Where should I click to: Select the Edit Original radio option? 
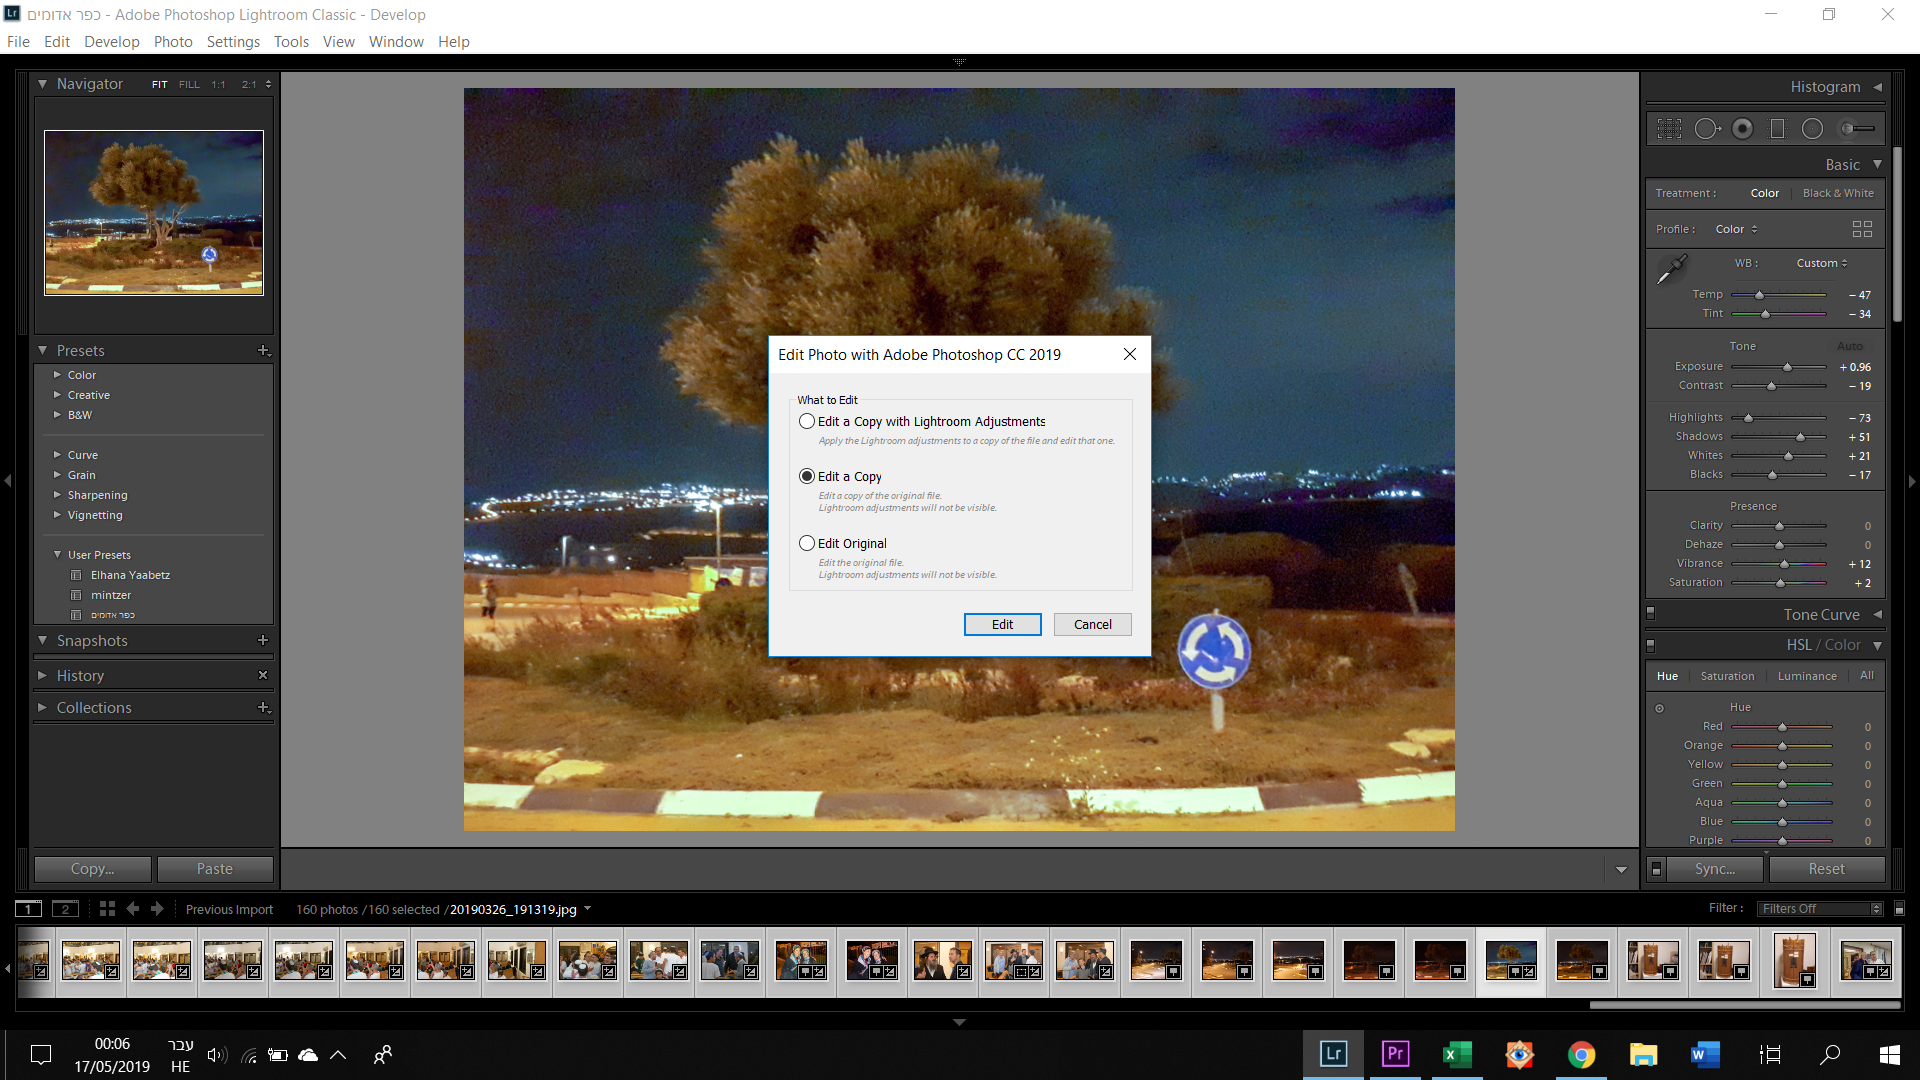[807, 544]
